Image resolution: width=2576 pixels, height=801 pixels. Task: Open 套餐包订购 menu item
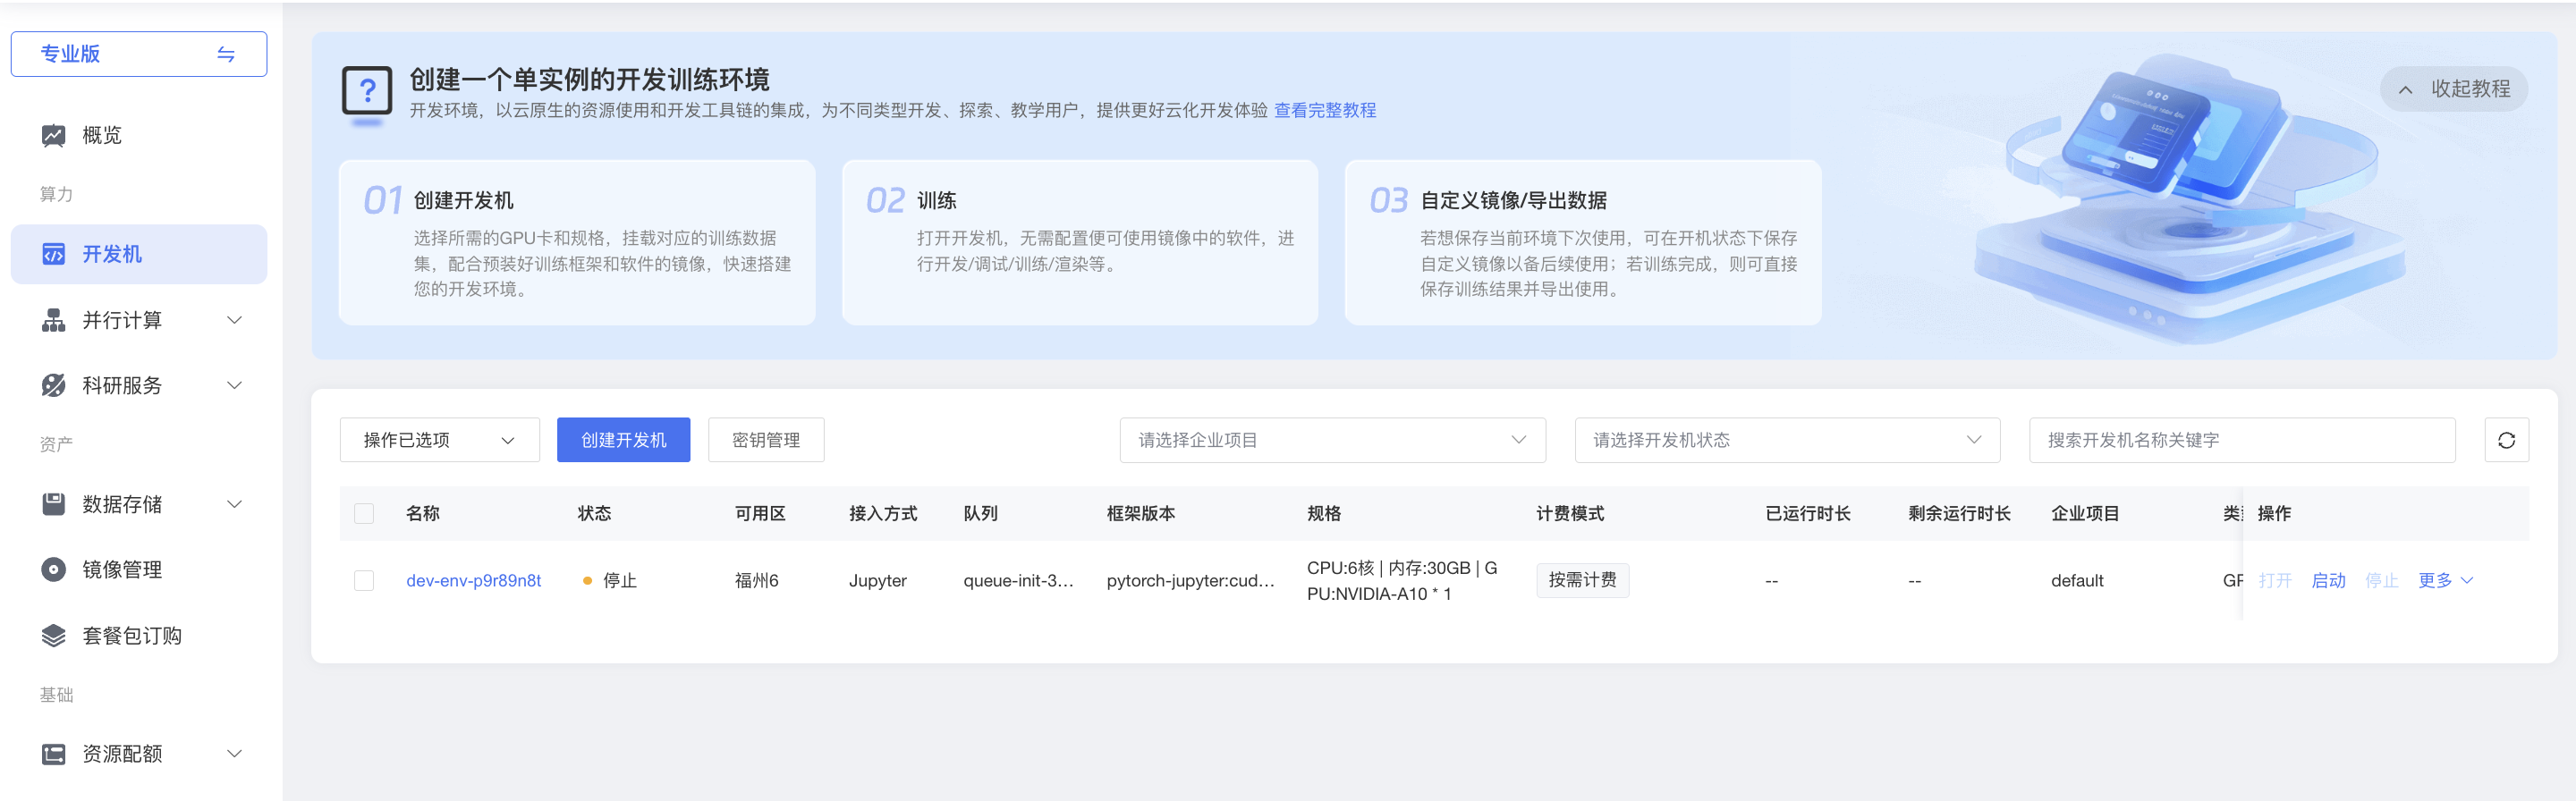tap(139, 635)
